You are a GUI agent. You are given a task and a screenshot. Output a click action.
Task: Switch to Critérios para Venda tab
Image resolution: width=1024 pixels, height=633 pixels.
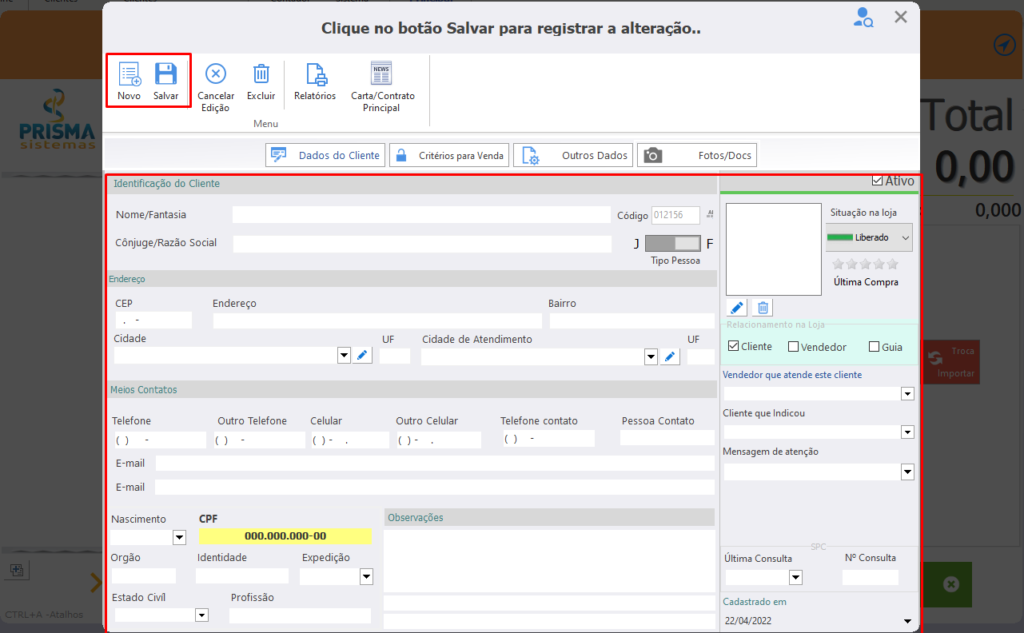449,155
